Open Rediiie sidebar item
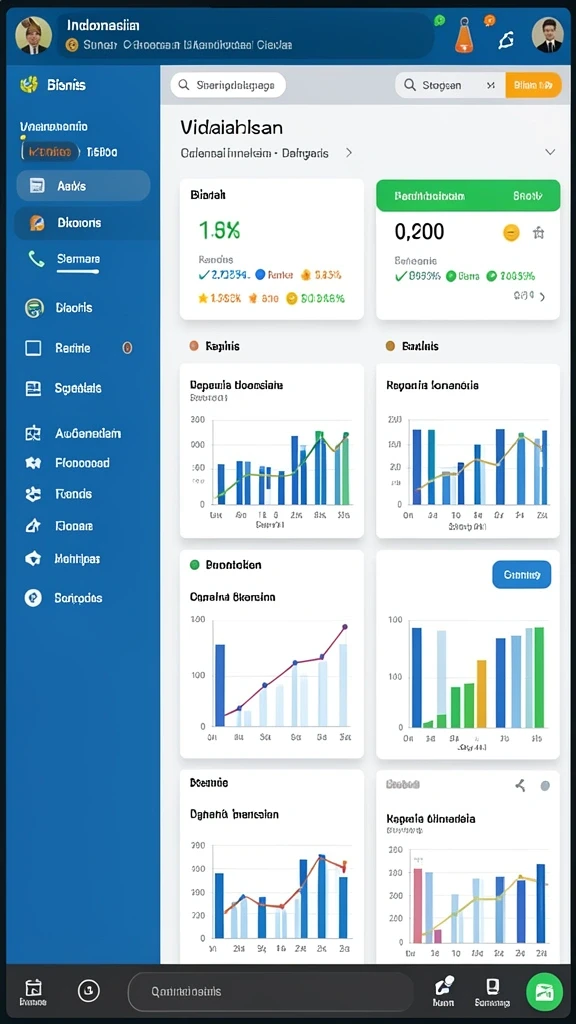Image resolution: width=576 pixels, height=1024 pixels. pos(73,348)
